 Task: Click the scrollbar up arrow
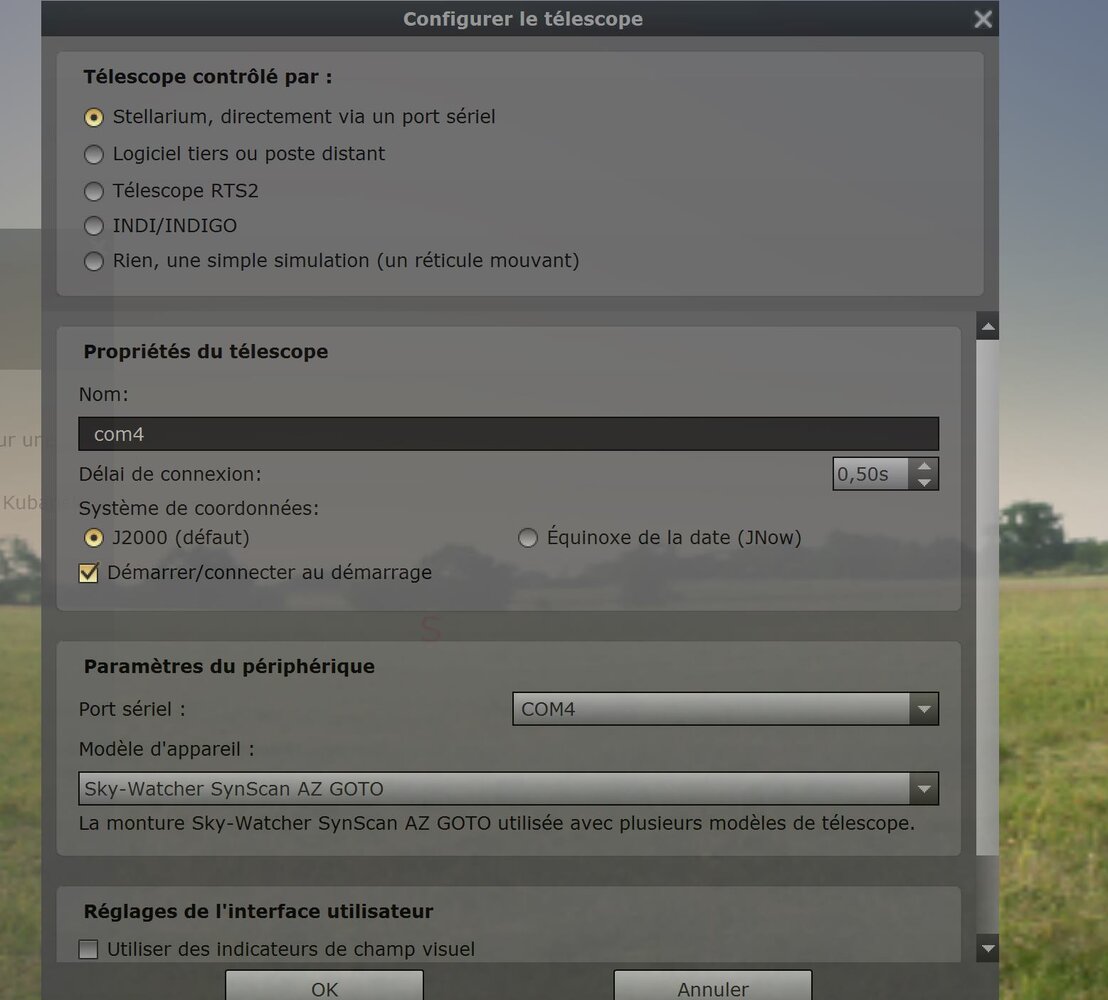987,326
